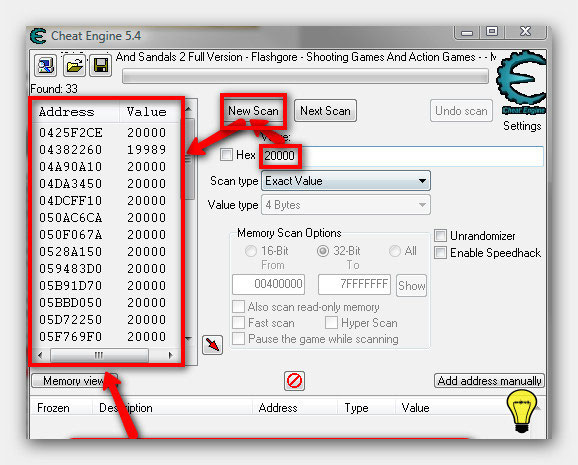The width and height of the screenshot is (578, 465).
Task: Click the Next Scan button
Action: pyautogui.click(x=325, y=111)
